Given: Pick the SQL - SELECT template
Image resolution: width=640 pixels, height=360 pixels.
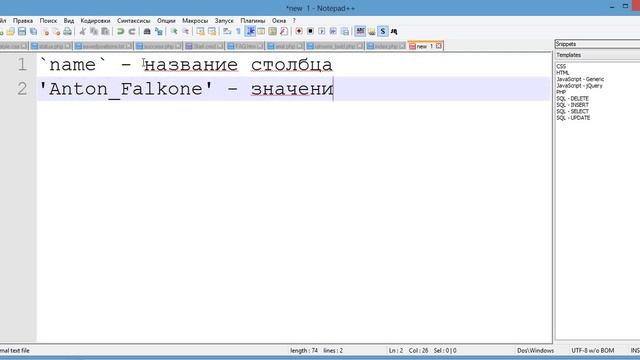Looking at the screenshot, I should [573, 111].
